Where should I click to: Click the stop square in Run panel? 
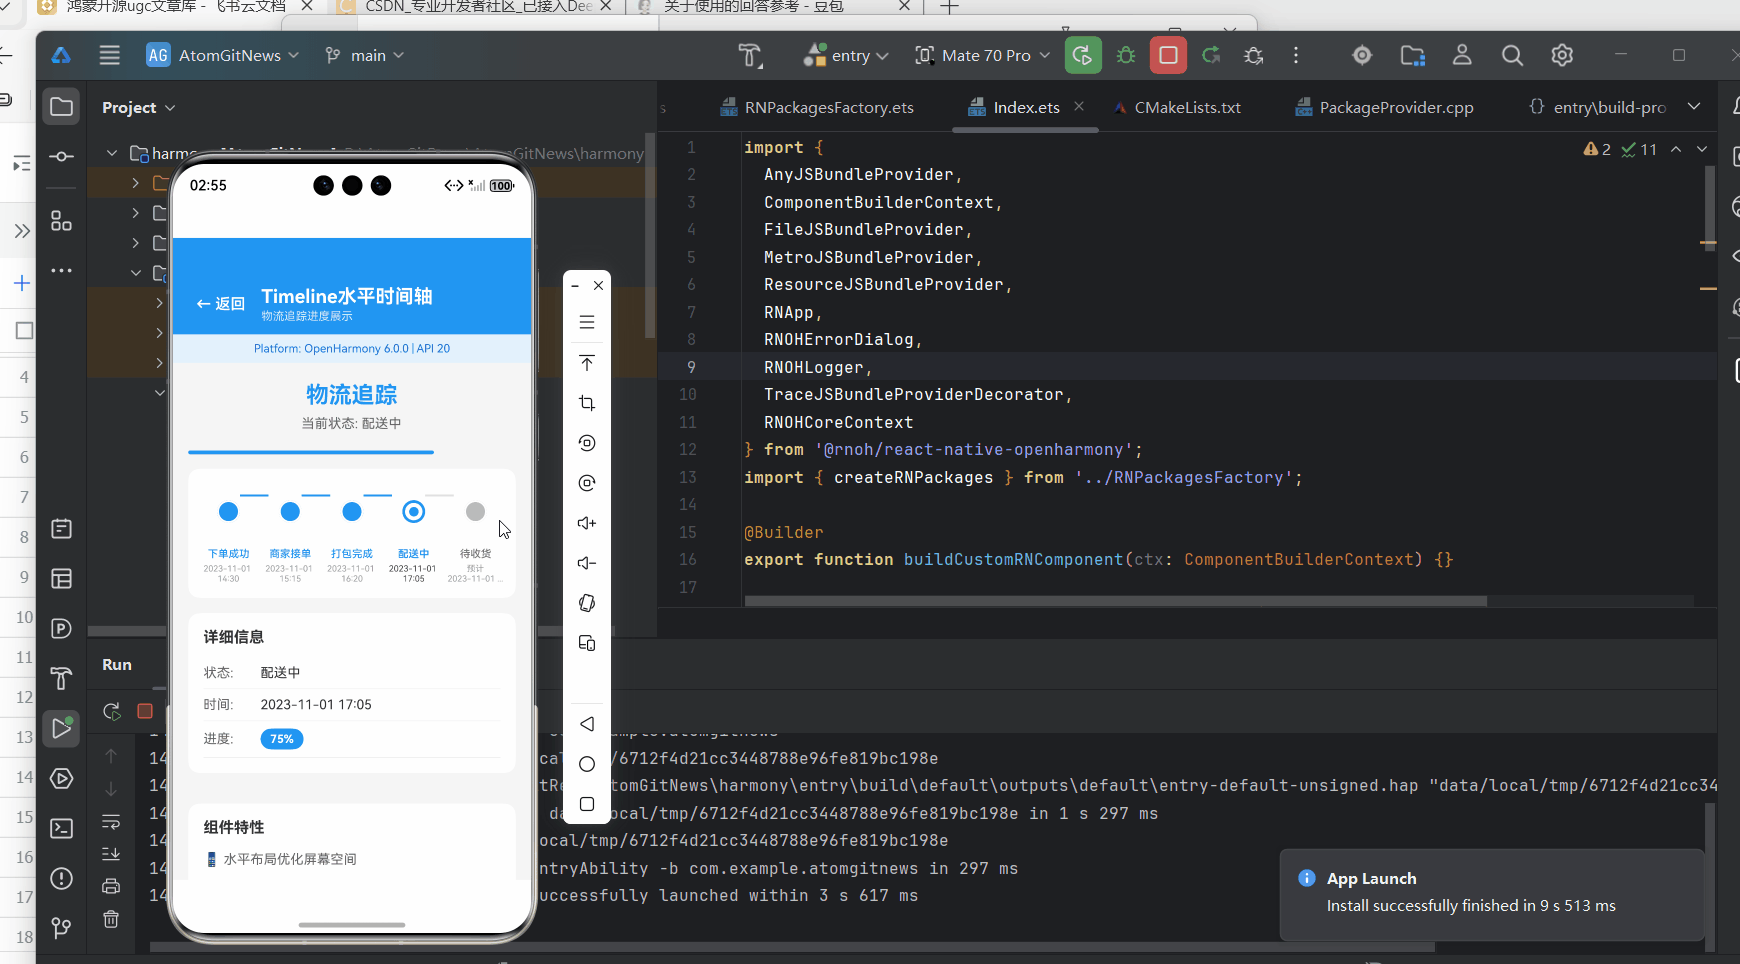coord(145,711)
